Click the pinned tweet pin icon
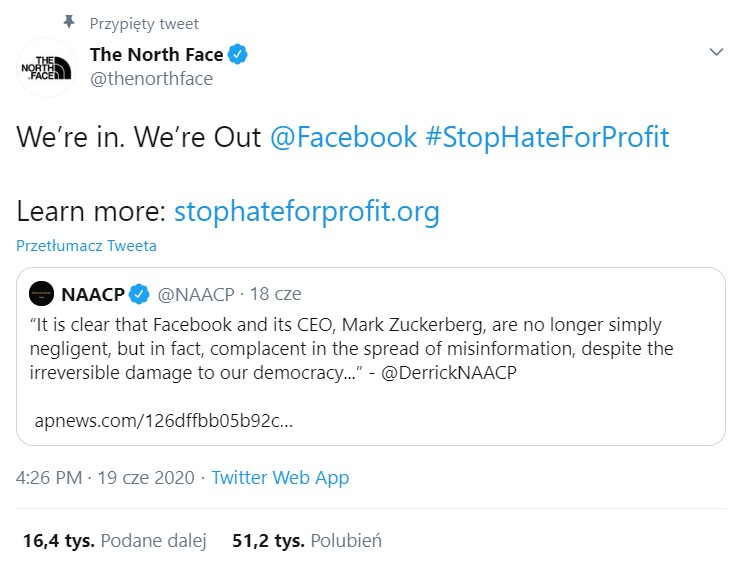 pos(69,22)
